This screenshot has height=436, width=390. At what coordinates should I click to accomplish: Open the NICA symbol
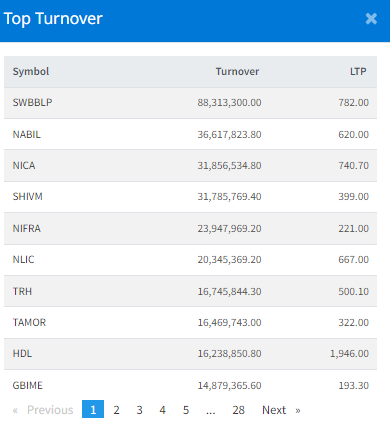(x=24, y=165)
